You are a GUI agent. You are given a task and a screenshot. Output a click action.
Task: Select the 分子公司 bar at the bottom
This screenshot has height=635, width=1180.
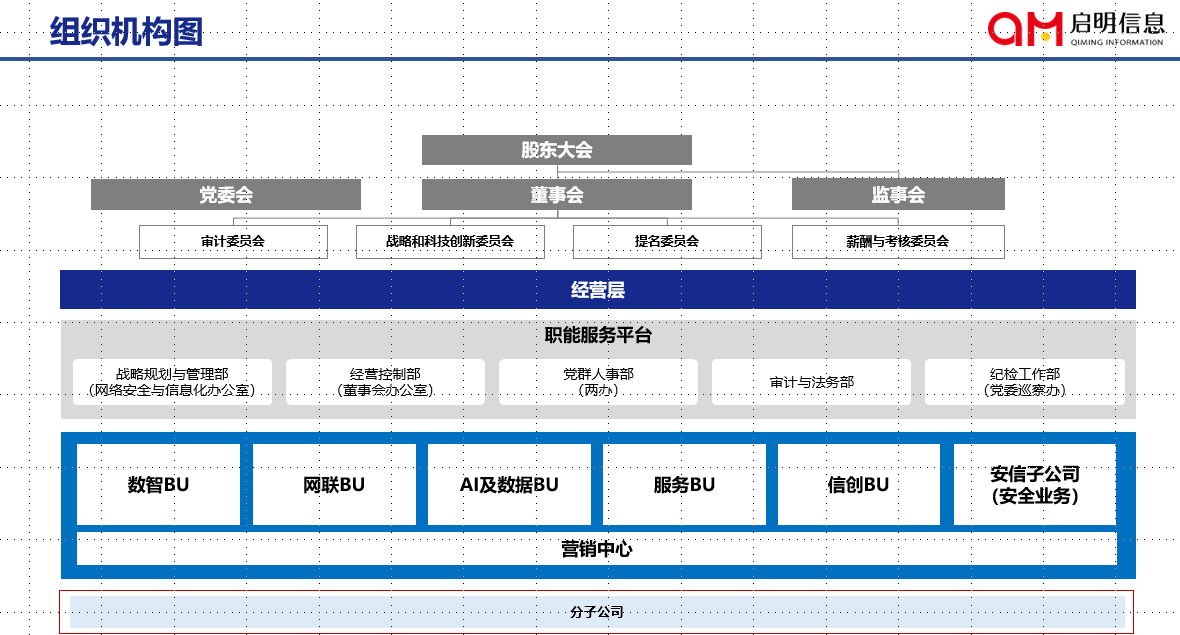[597, 612]
